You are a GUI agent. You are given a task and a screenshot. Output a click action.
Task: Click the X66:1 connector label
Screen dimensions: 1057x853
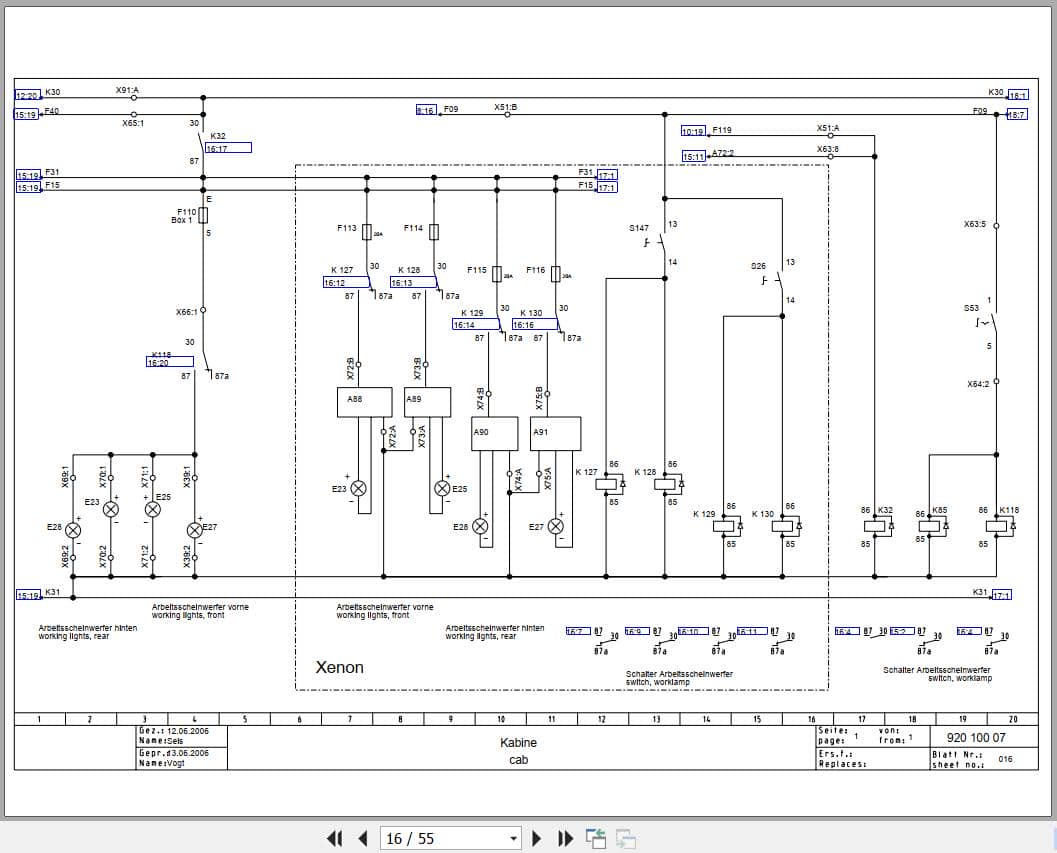187,312
